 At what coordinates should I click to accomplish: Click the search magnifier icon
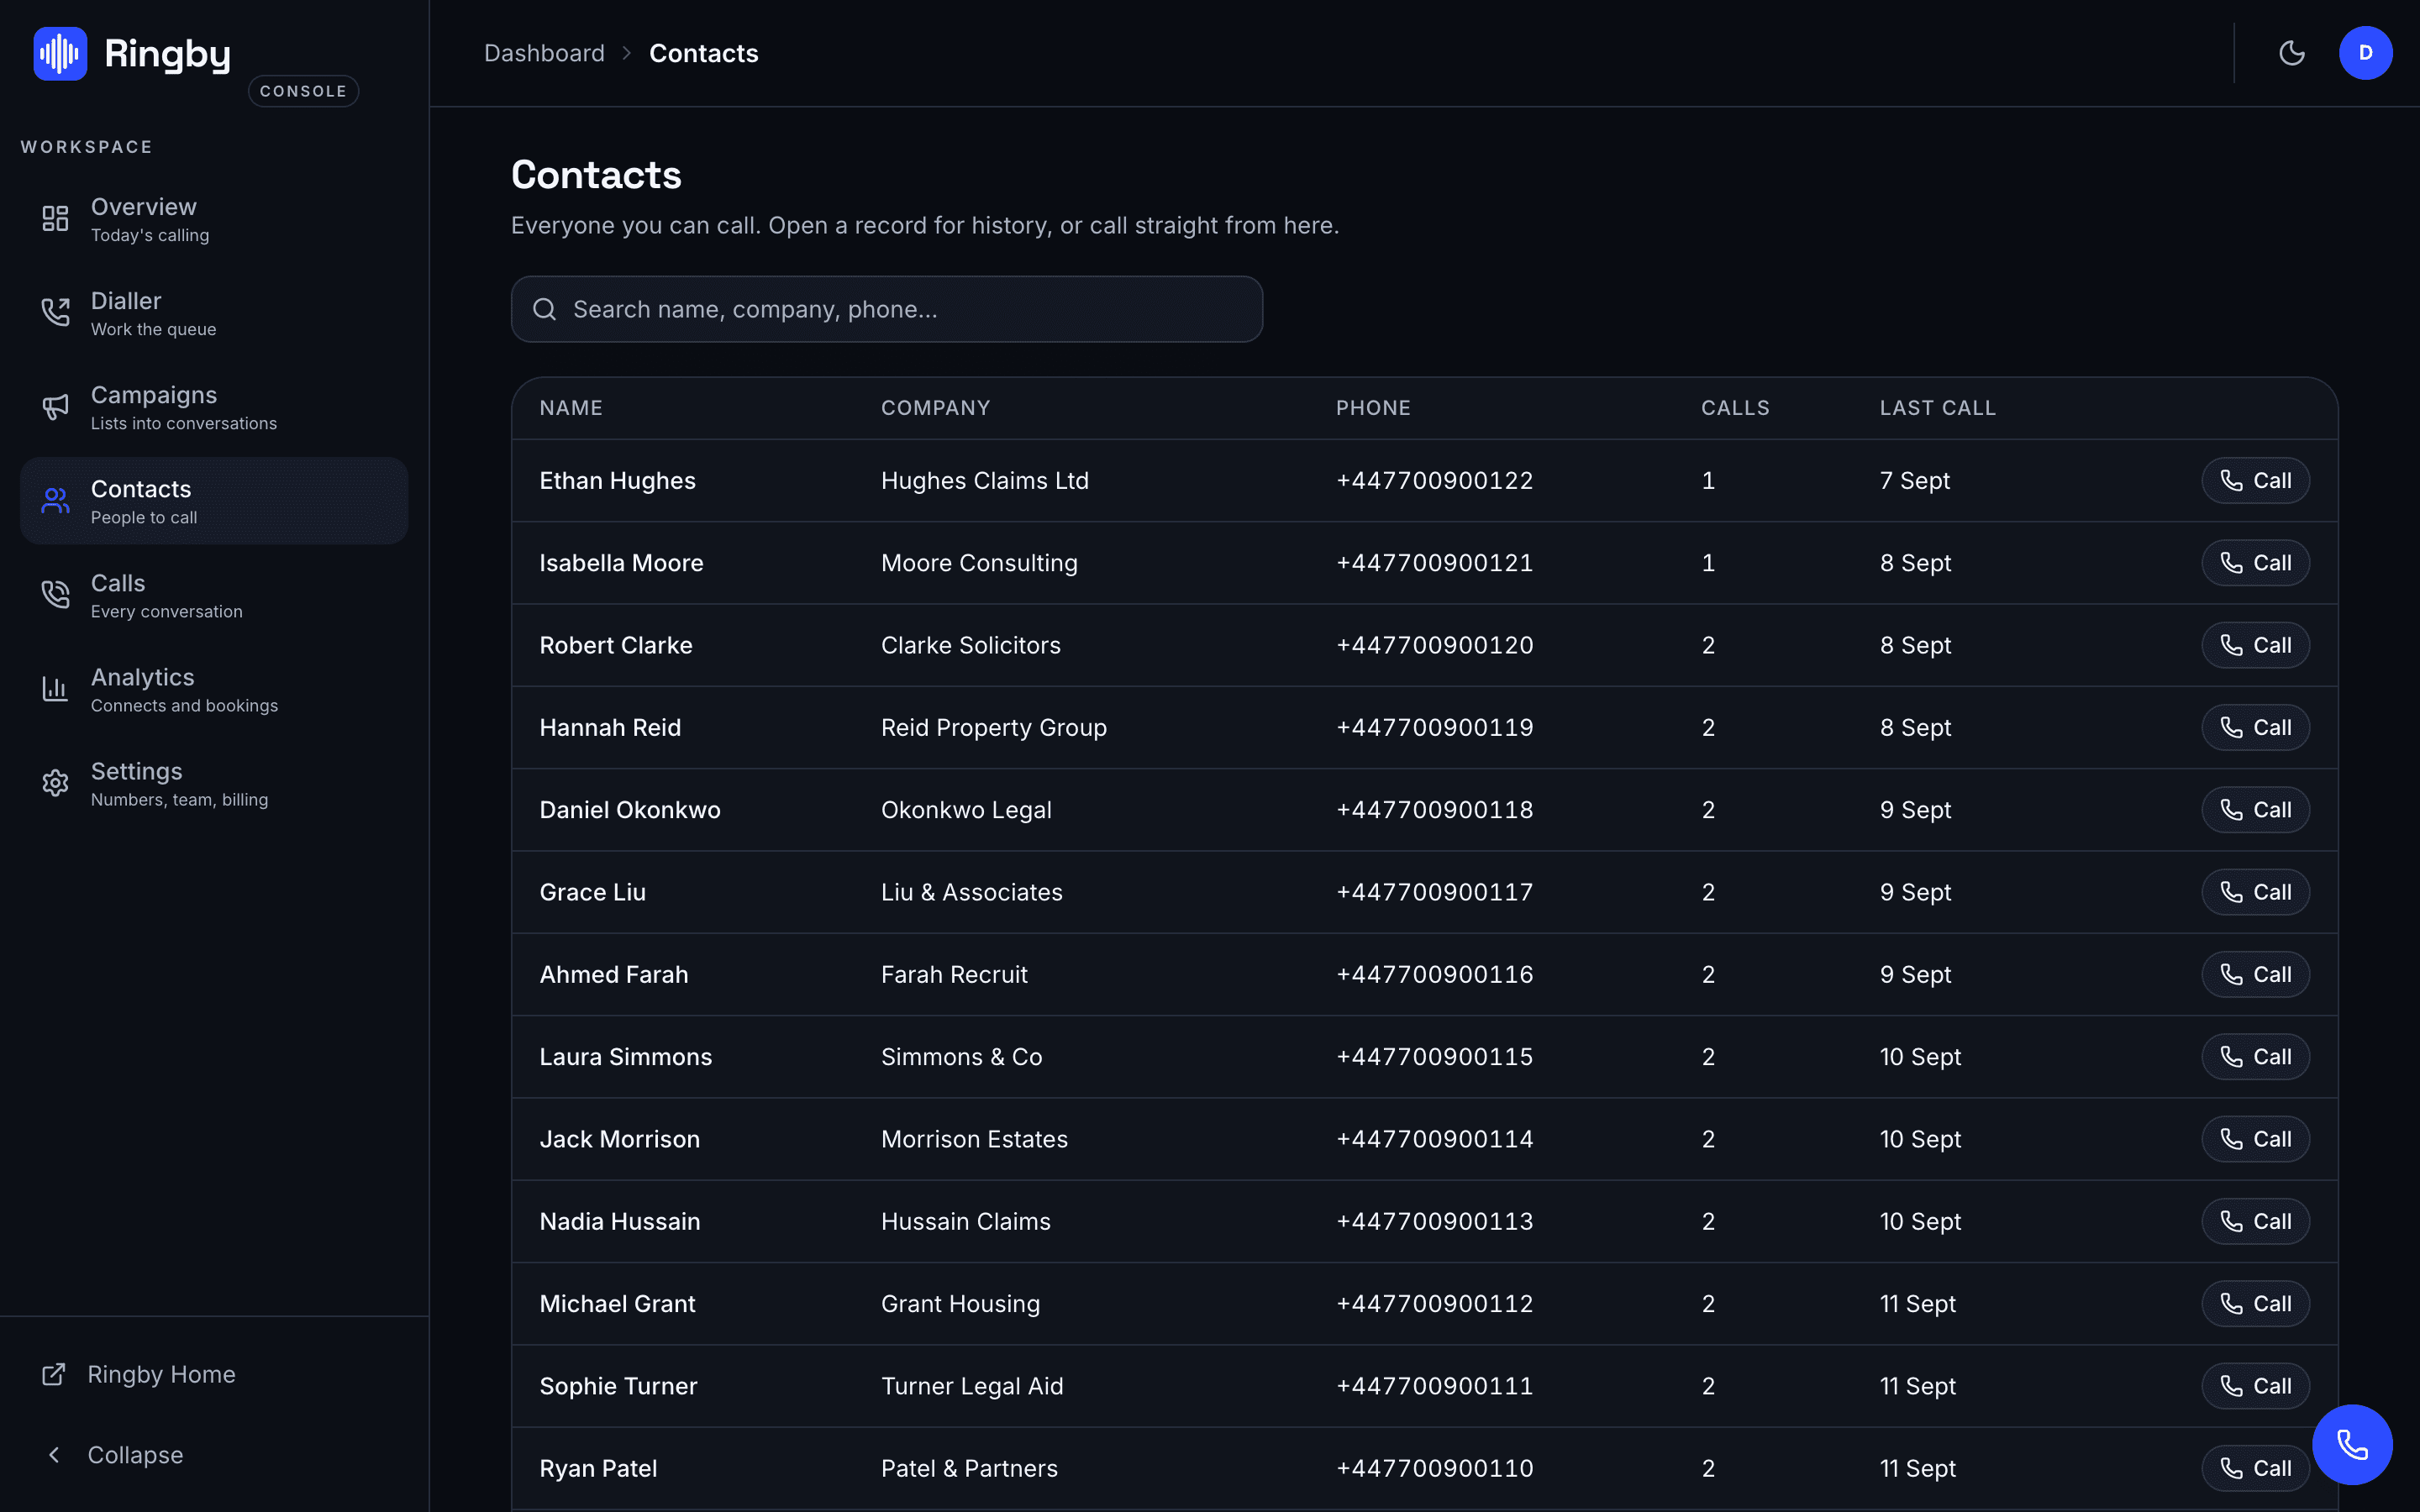tap(544, 309)
